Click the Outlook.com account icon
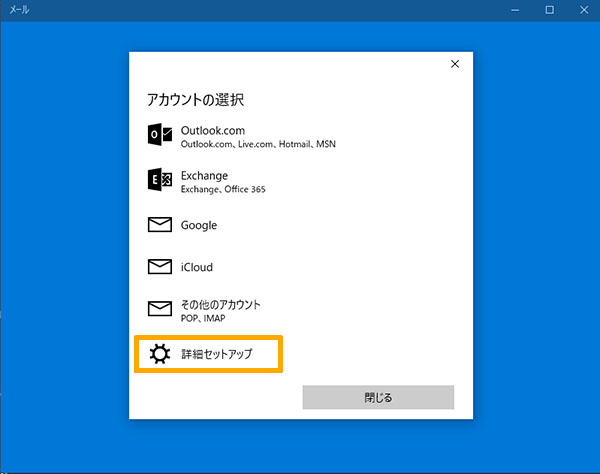 [x=160, y=134]
